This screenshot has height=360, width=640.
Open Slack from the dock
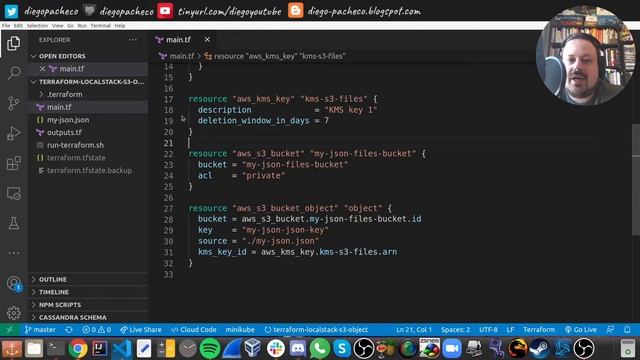click(x=276, y=349)
